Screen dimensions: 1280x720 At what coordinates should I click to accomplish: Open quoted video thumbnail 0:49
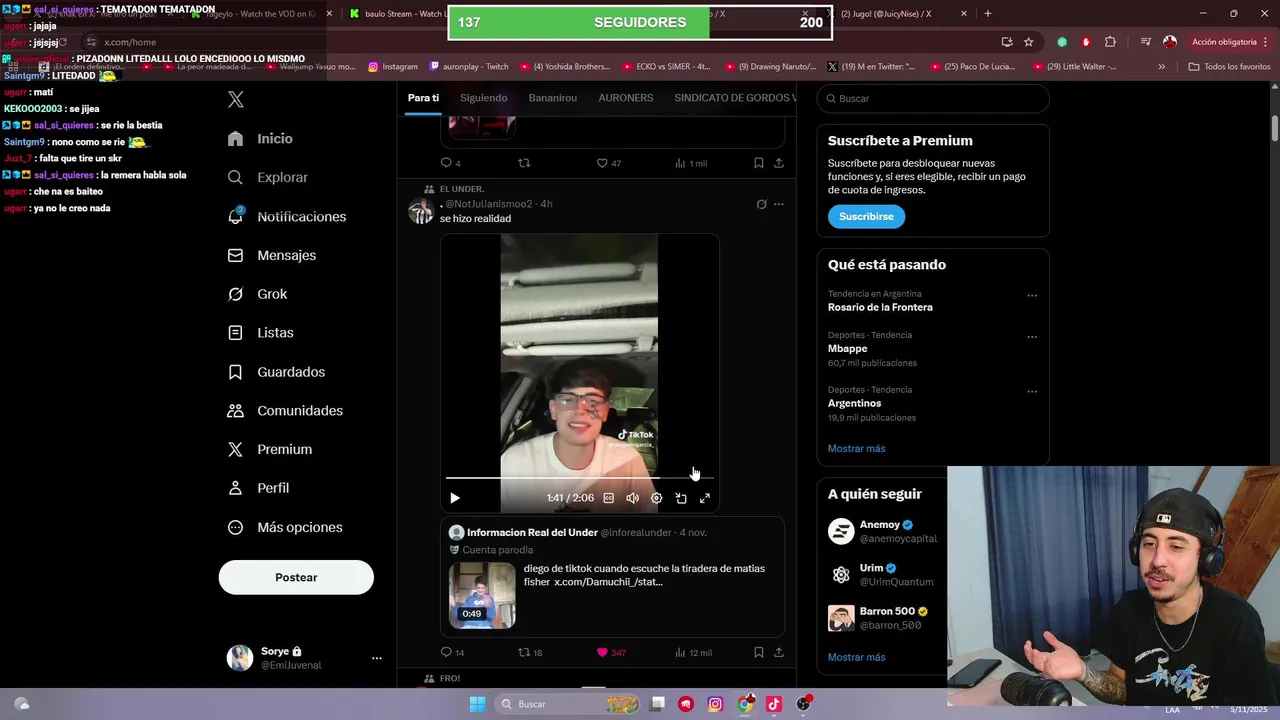pyautogui.click(x=482, y=595)
